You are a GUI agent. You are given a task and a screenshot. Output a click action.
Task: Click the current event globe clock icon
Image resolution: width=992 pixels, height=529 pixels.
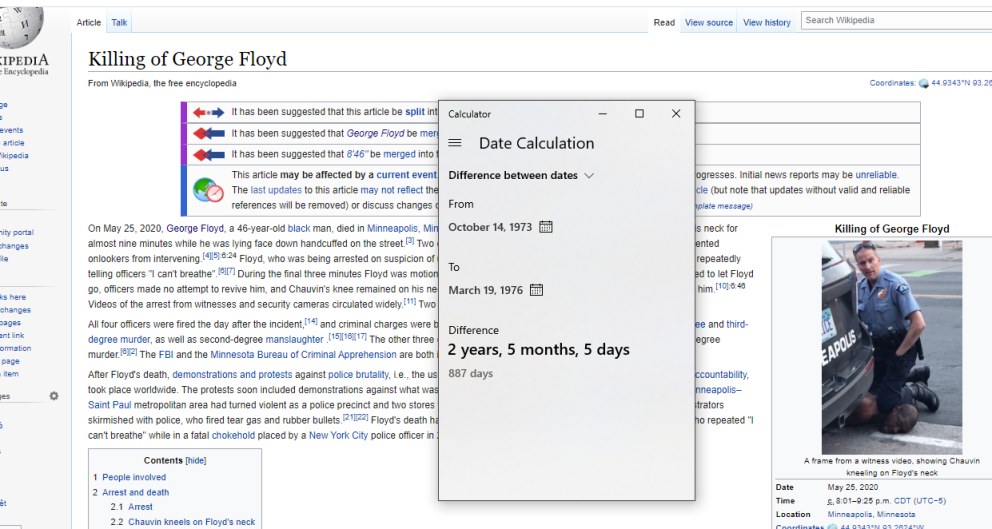pyautogui.click(x=208, y=190)
